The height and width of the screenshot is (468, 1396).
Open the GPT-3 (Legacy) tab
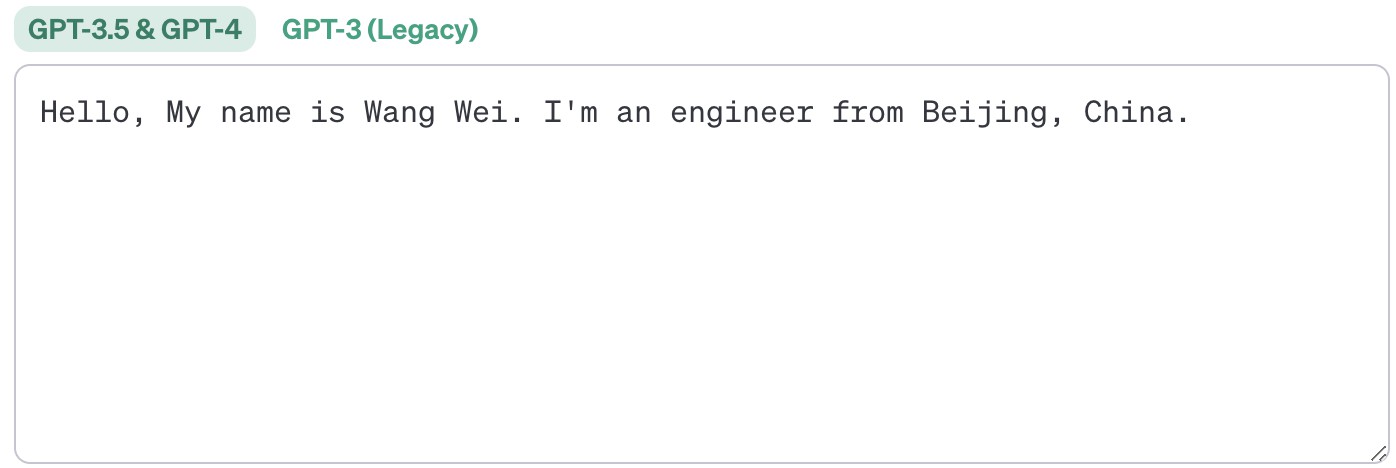(380, 30)
